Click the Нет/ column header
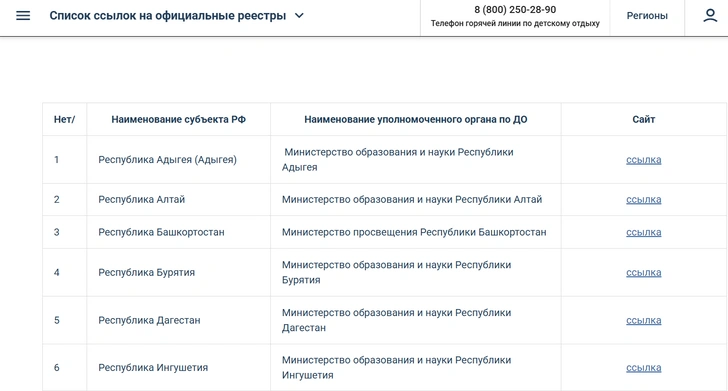 [65, 119]
